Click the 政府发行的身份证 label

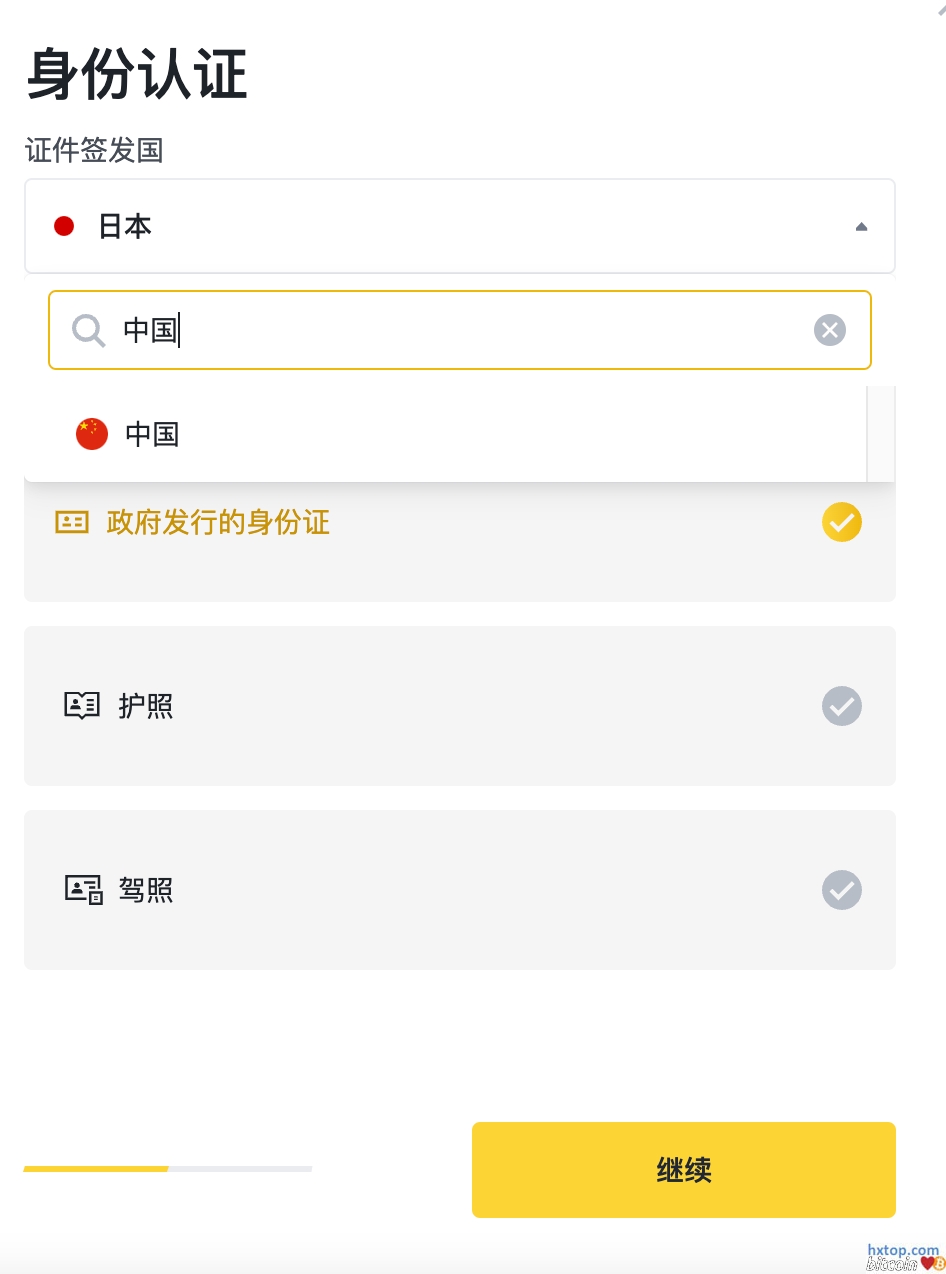tap(218, 522)
